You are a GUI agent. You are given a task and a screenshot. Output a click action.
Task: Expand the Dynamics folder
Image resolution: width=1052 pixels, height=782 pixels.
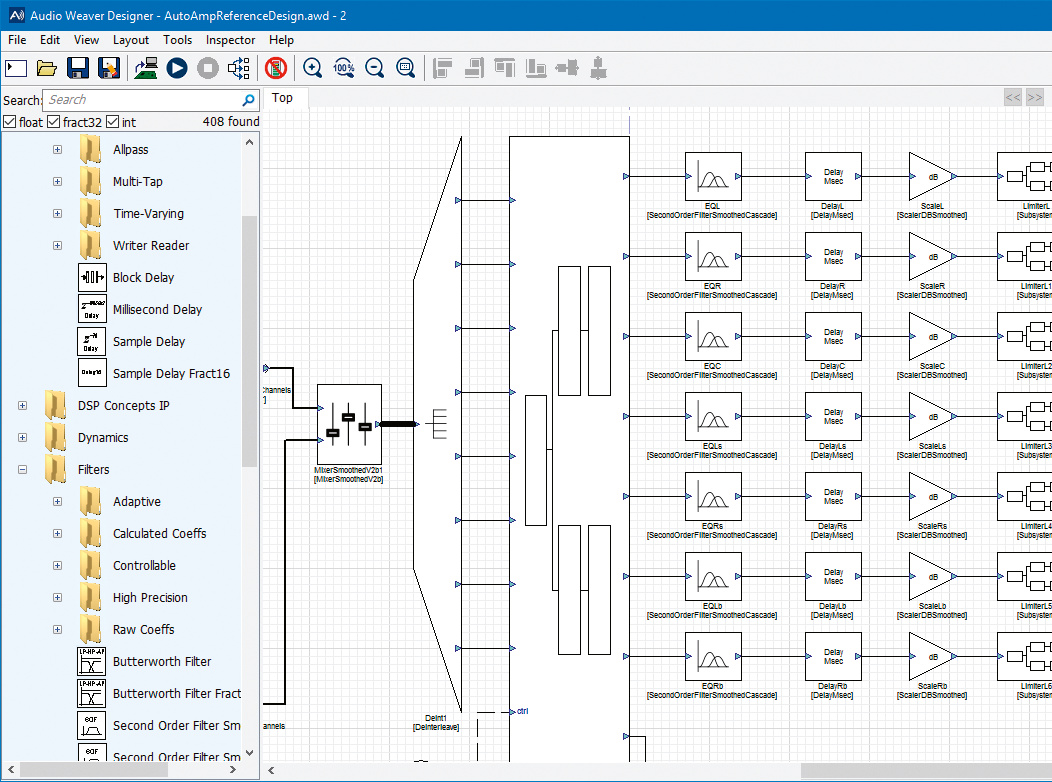22,437
